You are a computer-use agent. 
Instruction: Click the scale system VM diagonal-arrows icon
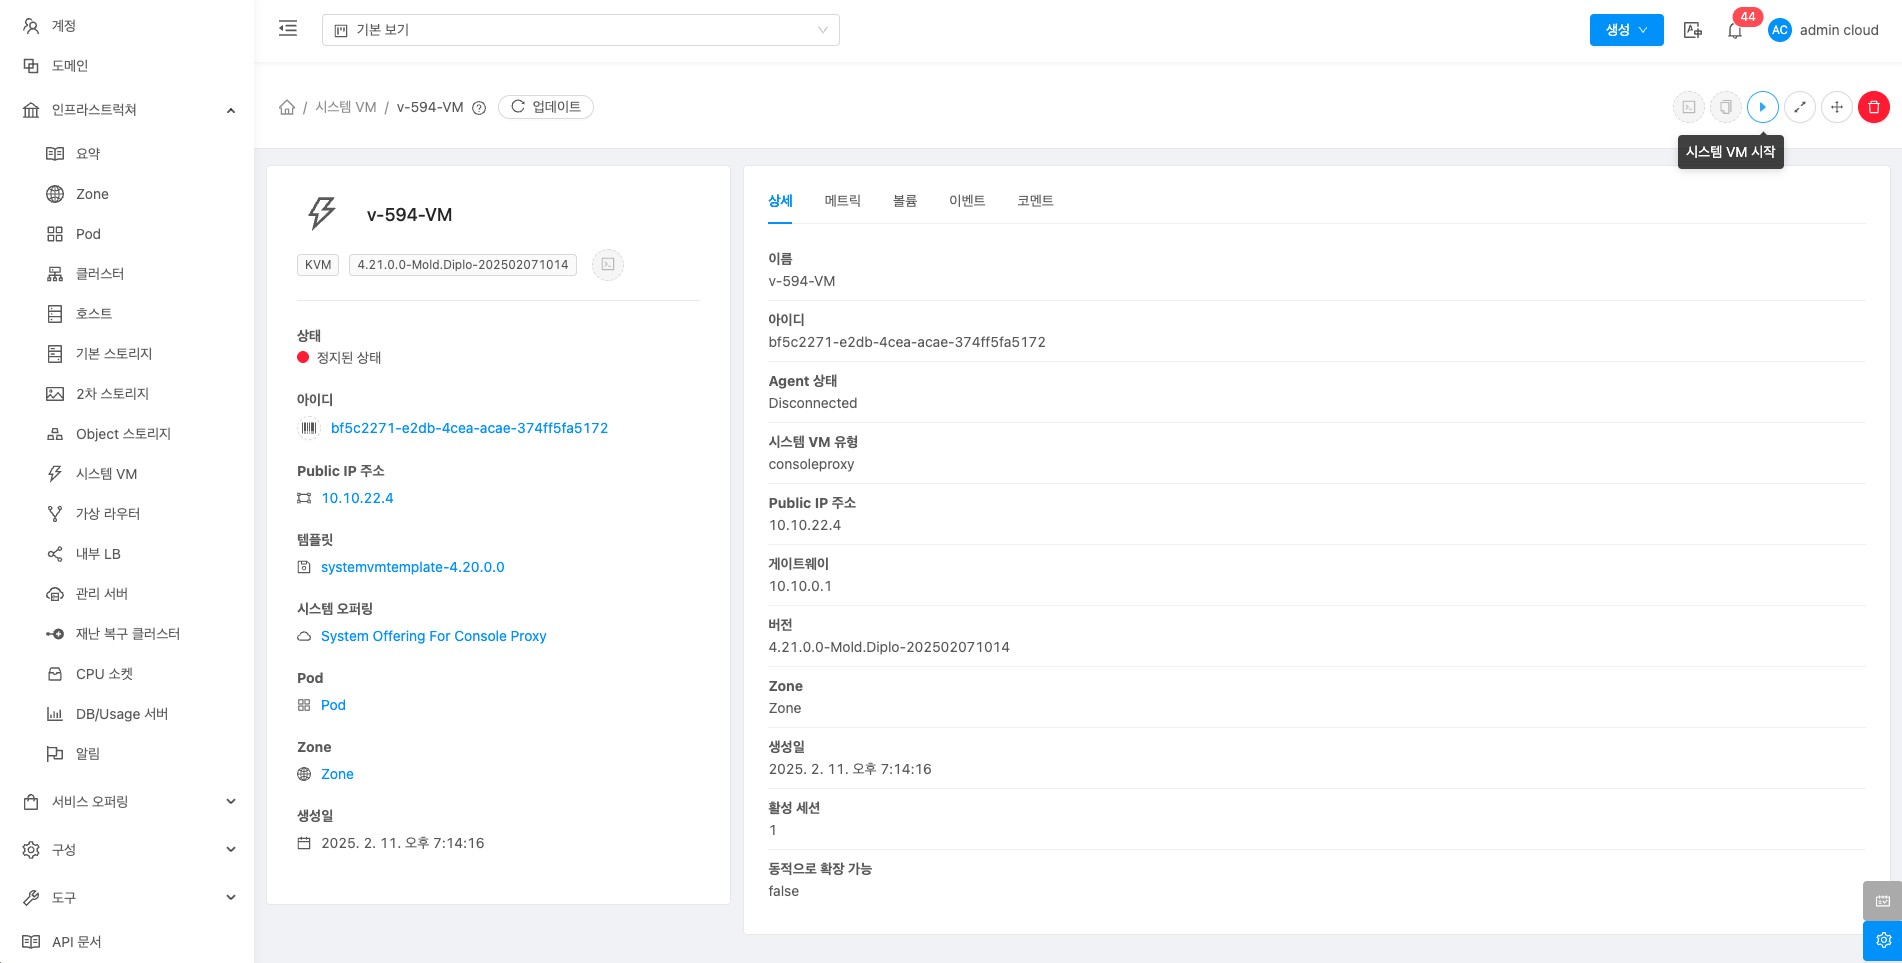1799,107
